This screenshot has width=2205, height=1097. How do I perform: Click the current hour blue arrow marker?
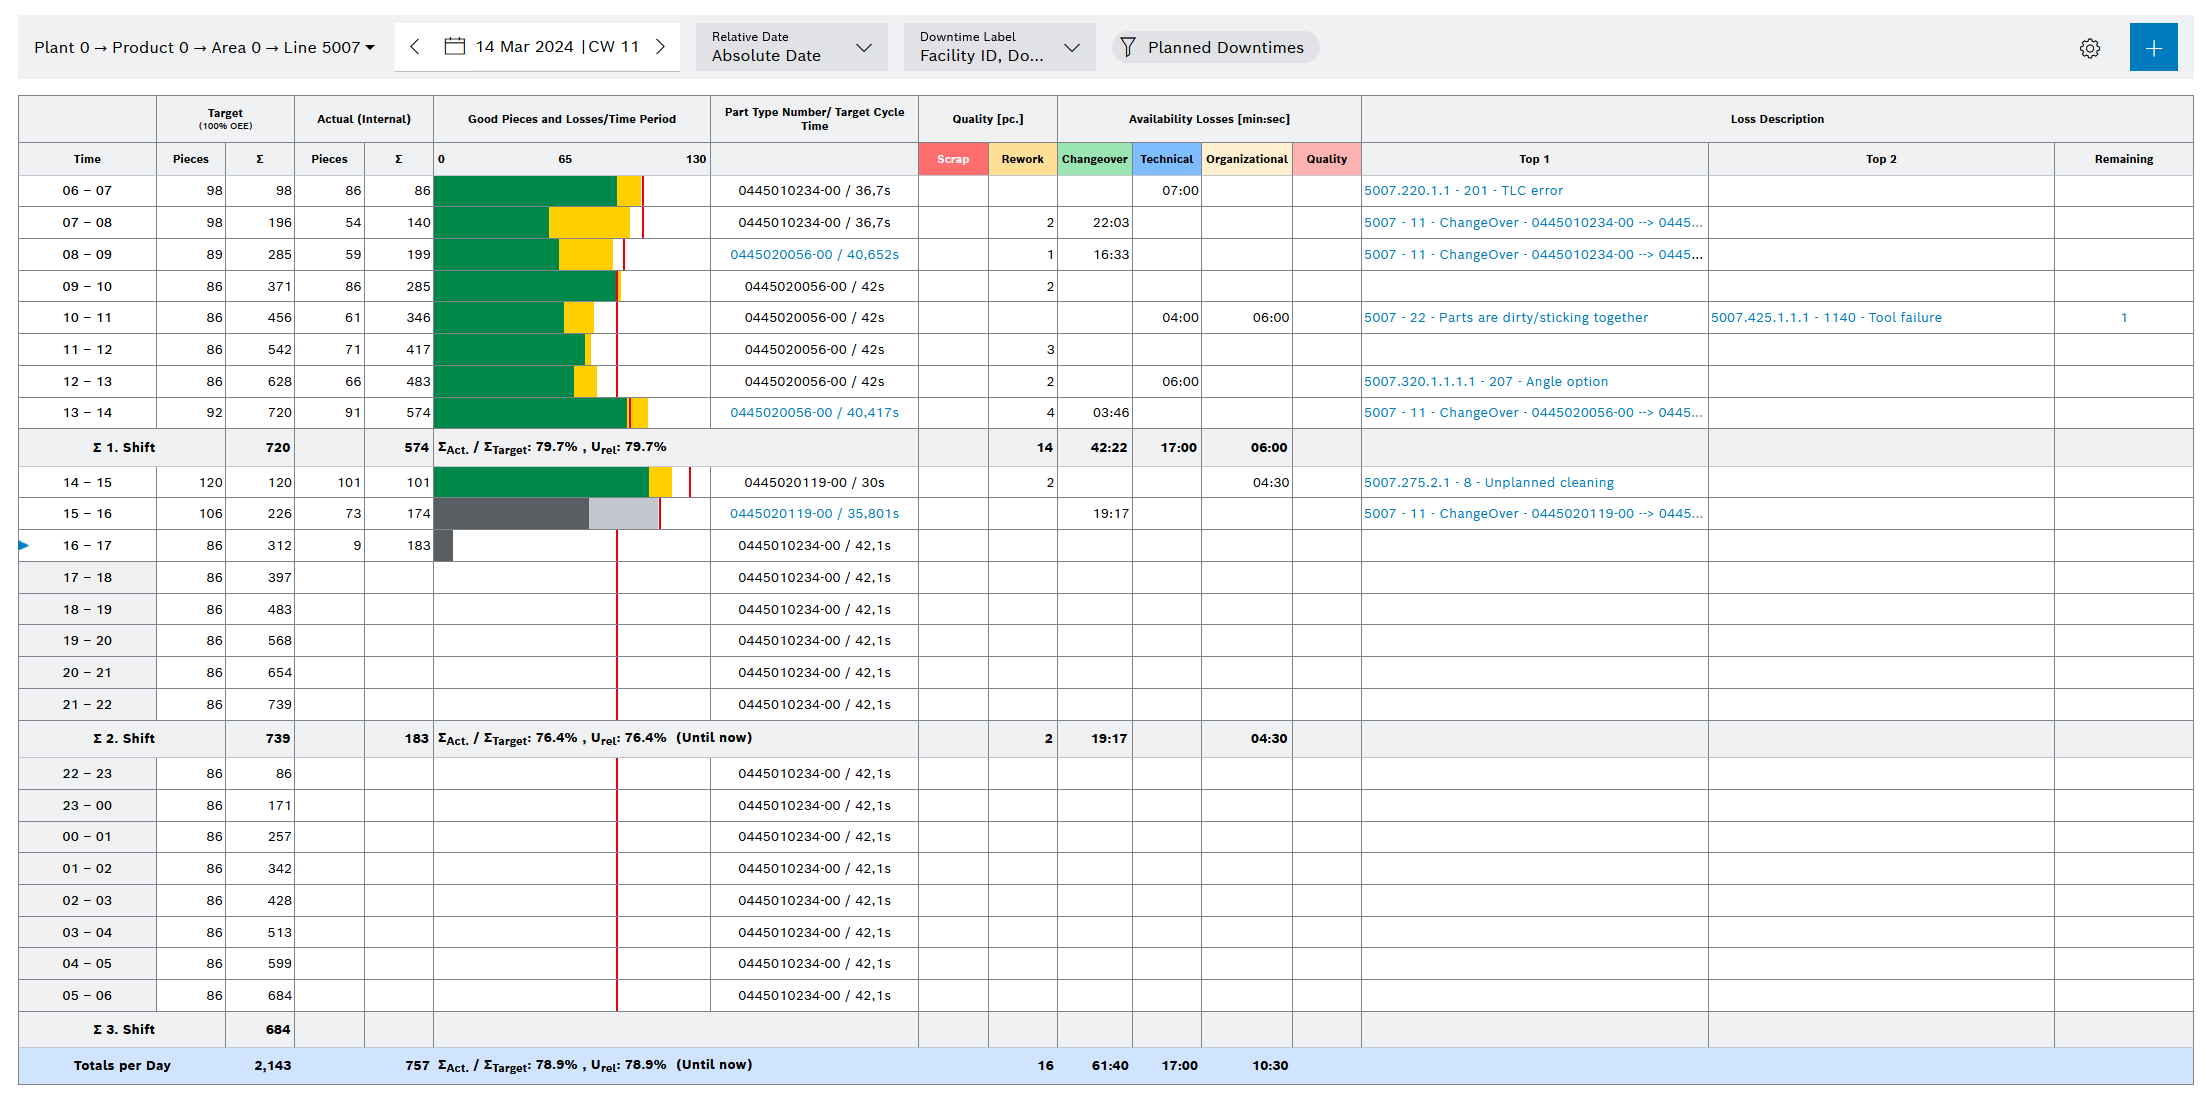[x=24, y=545]
